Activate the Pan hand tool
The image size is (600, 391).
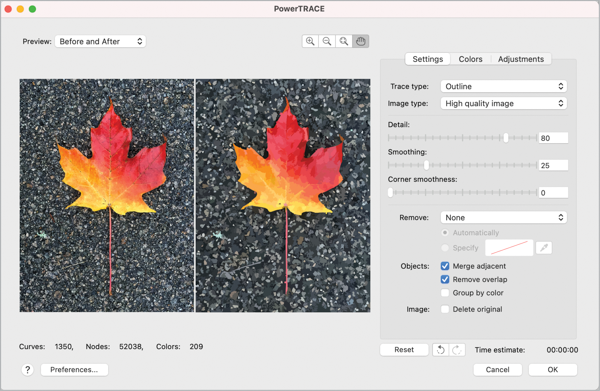click(360, 41)
